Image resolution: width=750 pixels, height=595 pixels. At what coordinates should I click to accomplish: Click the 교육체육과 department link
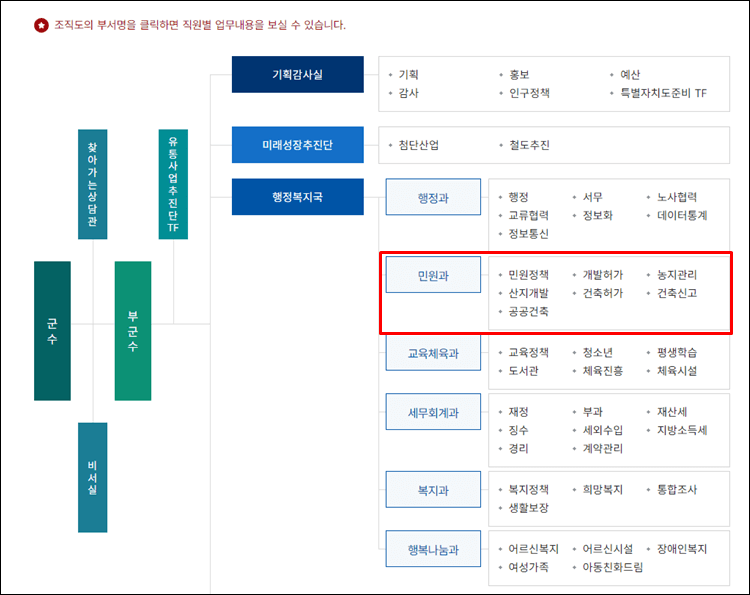point(433,353)
